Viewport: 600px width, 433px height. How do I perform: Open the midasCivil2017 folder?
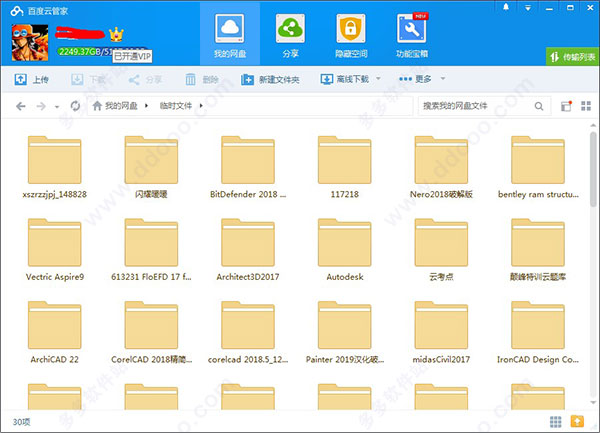coord(441,332)
